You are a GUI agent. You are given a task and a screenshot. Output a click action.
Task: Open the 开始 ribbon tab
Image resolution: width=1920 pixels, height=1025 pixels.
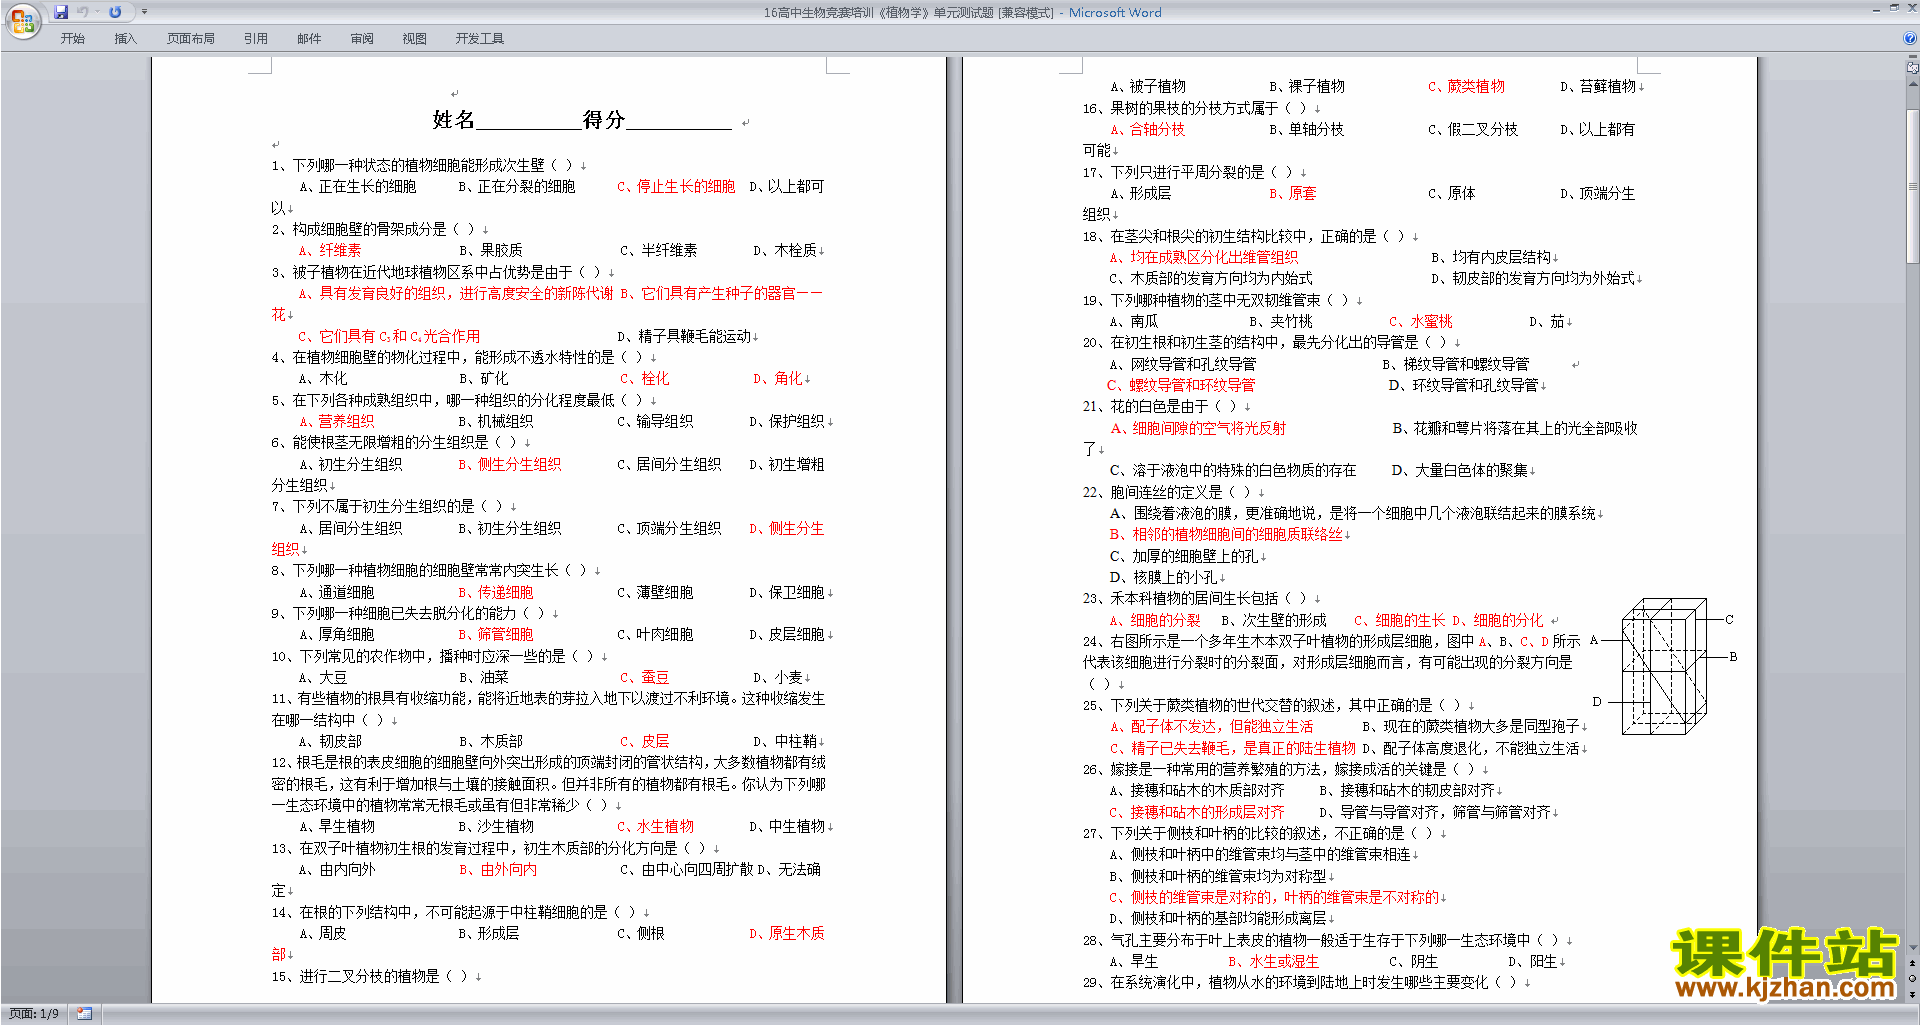tap(72, 39)
